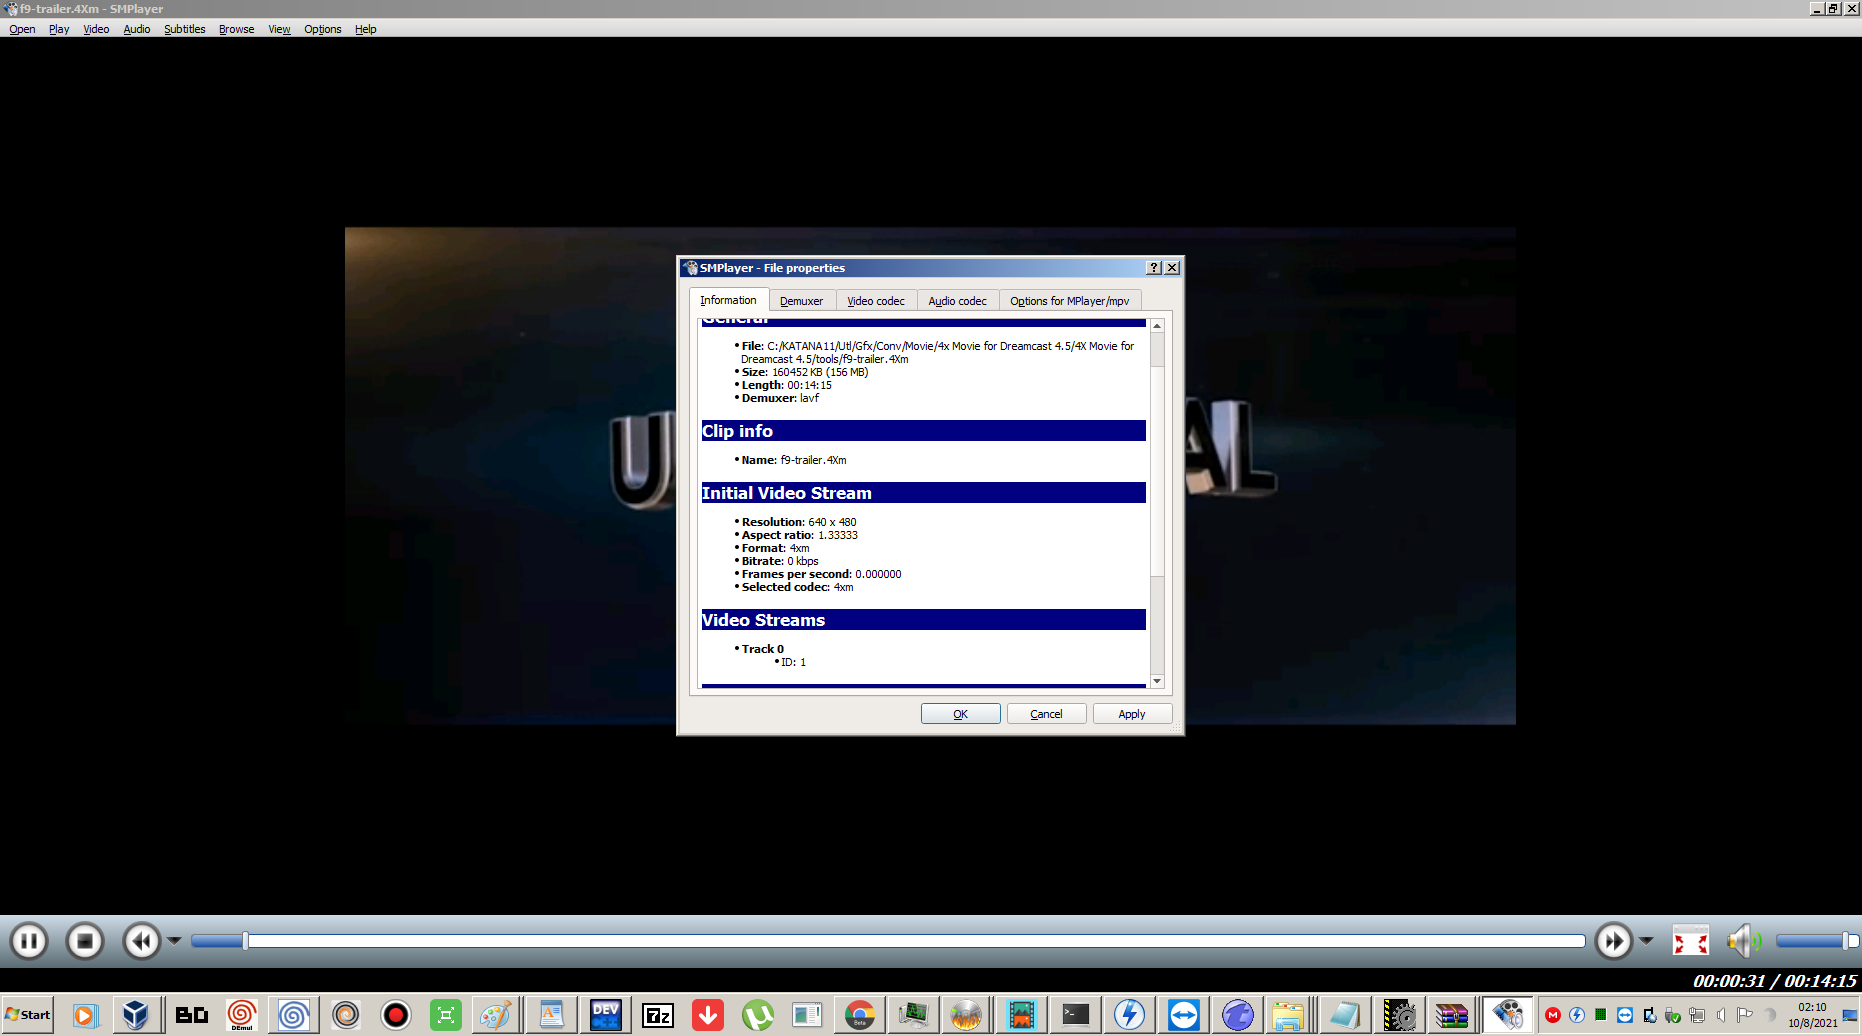
Task: Click the seek bar track at midpoint
Action: coord(888,941)
